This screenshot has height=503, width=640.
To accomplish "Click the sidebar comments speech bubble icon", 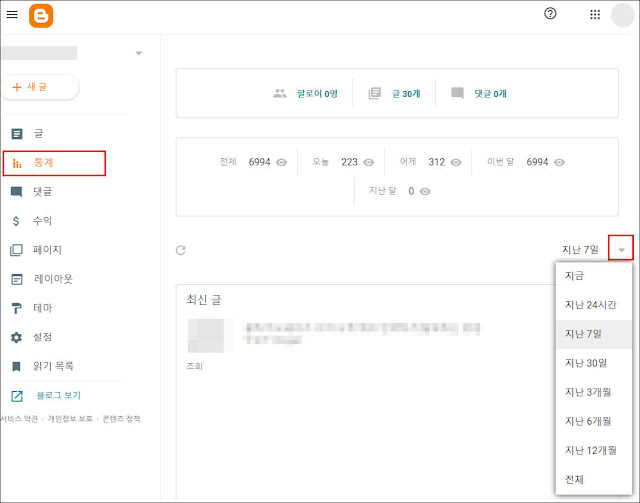I will coord(16,192).
